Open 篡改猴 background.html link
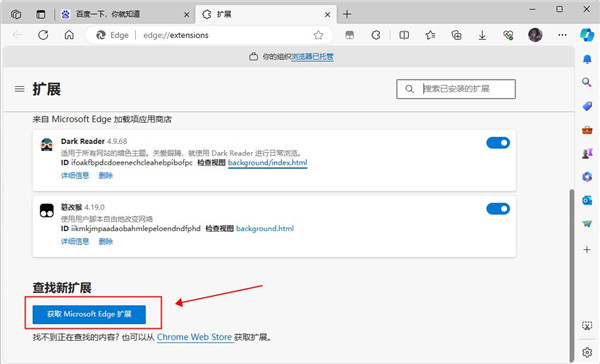600x364 pixels. [x=265, y=229]
